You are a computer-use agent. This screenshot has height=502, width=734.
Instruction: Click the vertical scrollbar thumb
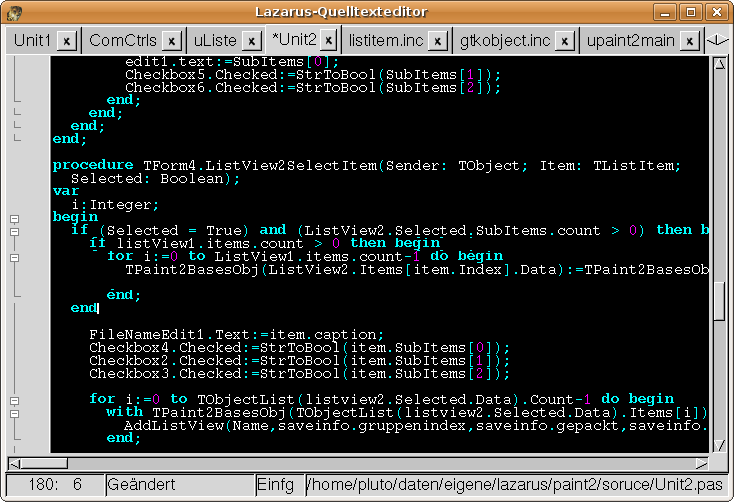coord(718,301)
